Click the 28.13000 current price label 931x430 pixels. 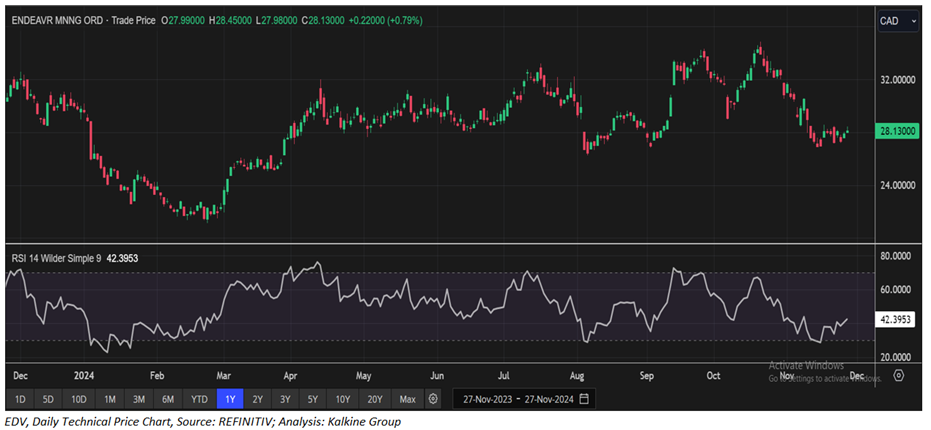point(898,131)
